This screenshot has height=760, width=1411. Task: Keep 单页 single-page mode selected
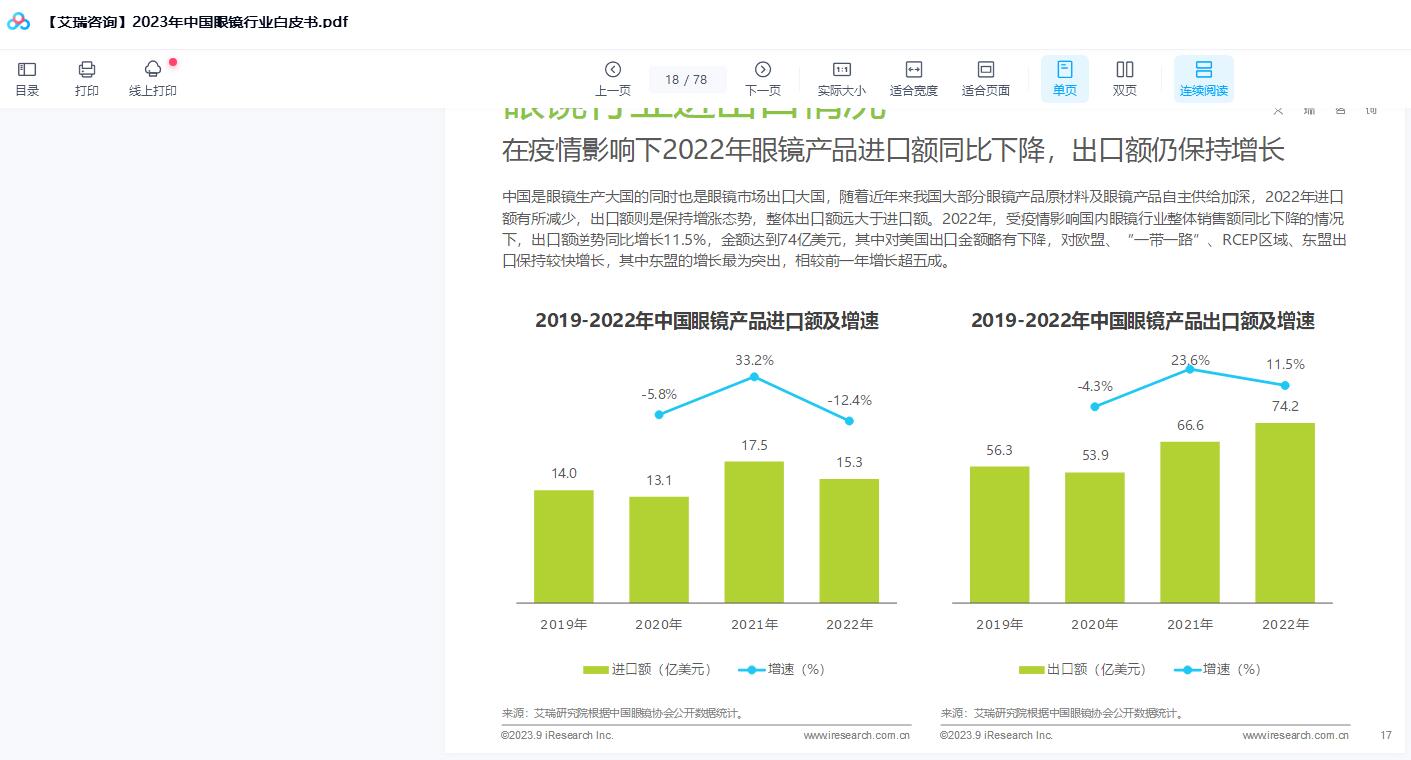[1064, 77]
